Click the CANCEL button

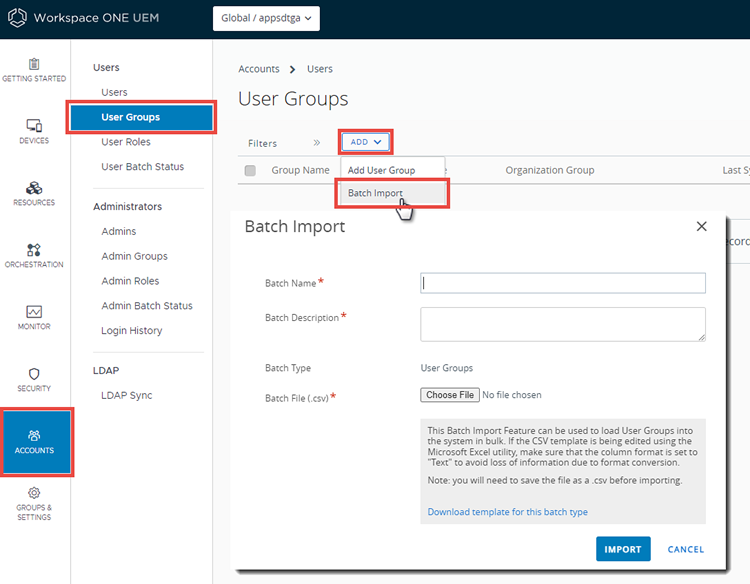(685, 550)
